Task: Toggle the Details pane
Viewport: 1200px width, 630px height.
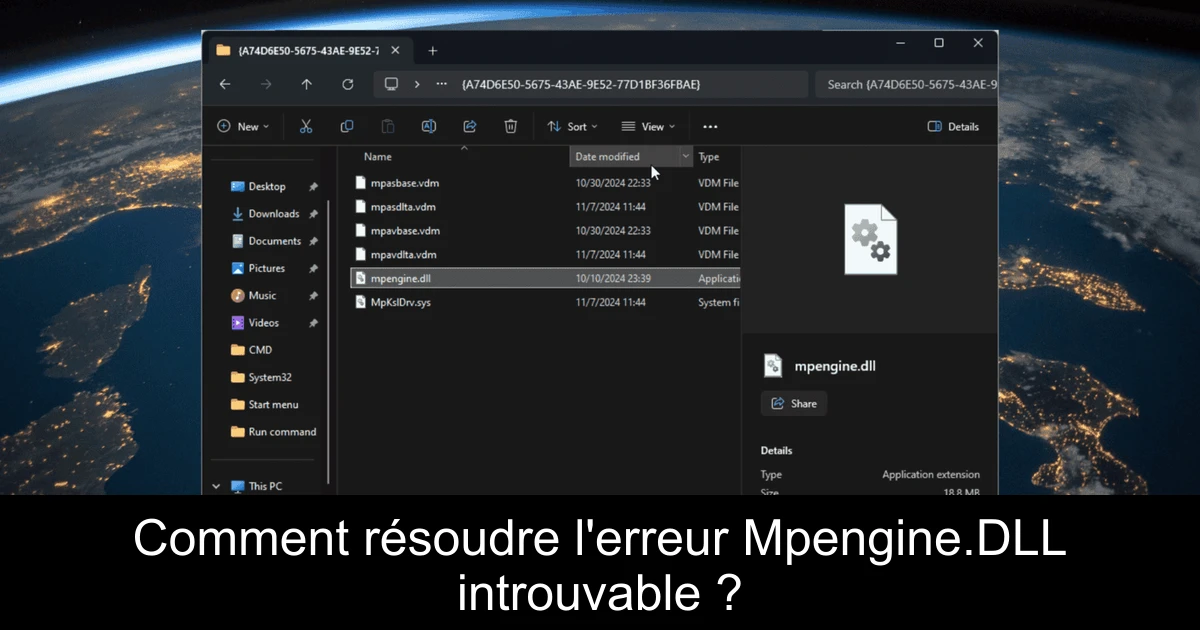Action: click(951, 126)
